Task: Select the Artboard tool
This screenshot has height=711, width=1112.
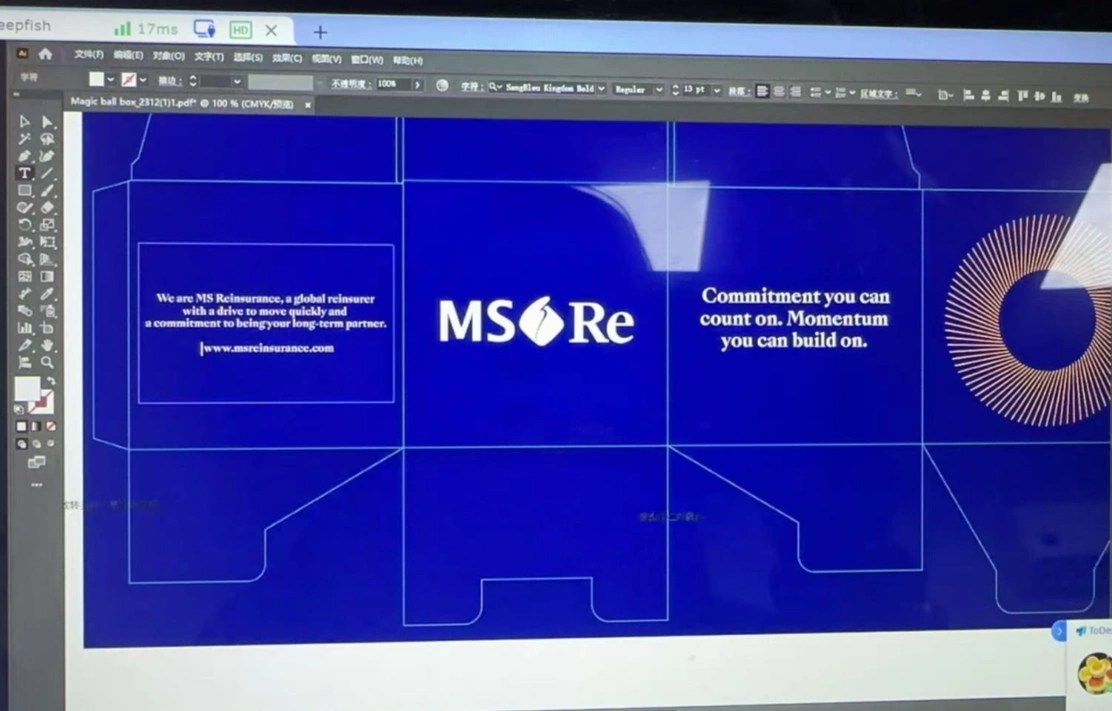Action: [47, 327]
